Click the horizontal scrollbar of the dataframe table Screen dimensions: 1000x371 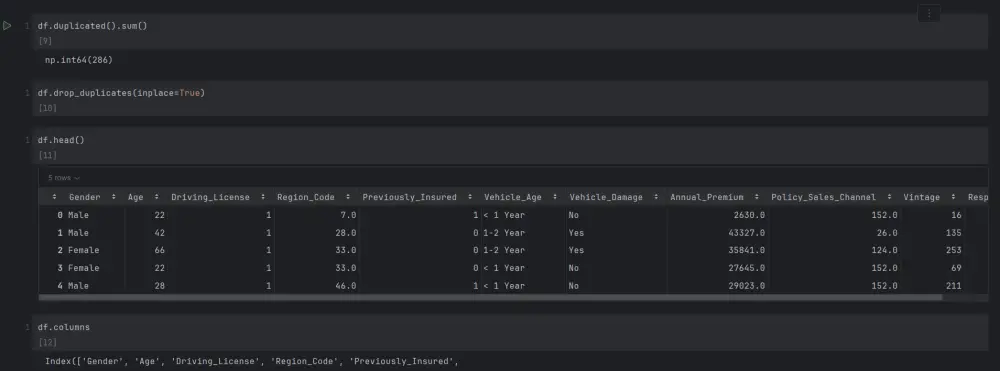tap(490, 297)
